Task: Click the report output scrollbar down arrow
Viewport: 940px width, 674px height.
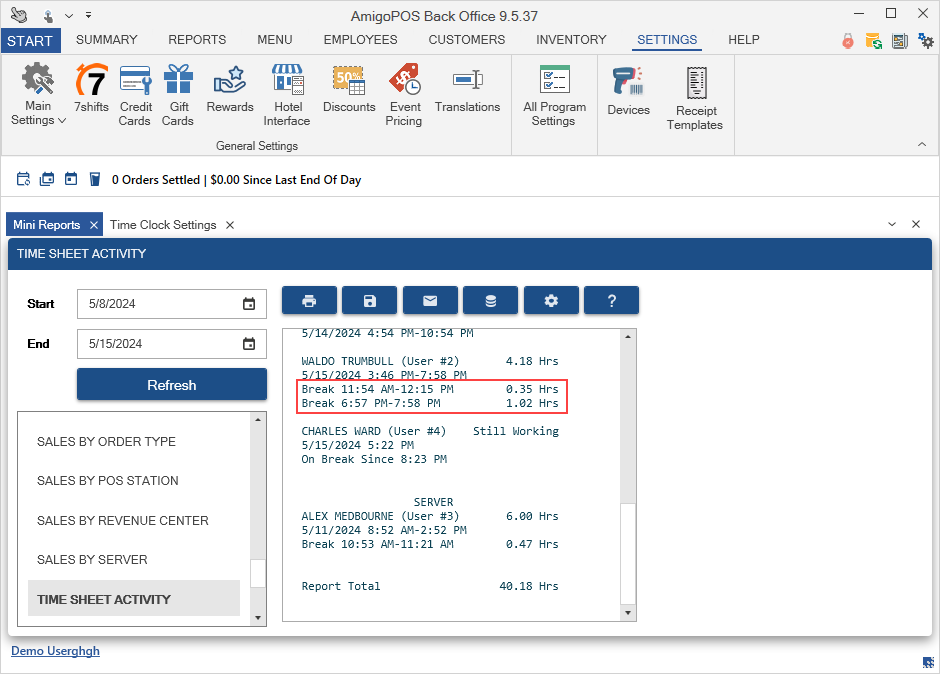Action: tap(628, 612)
